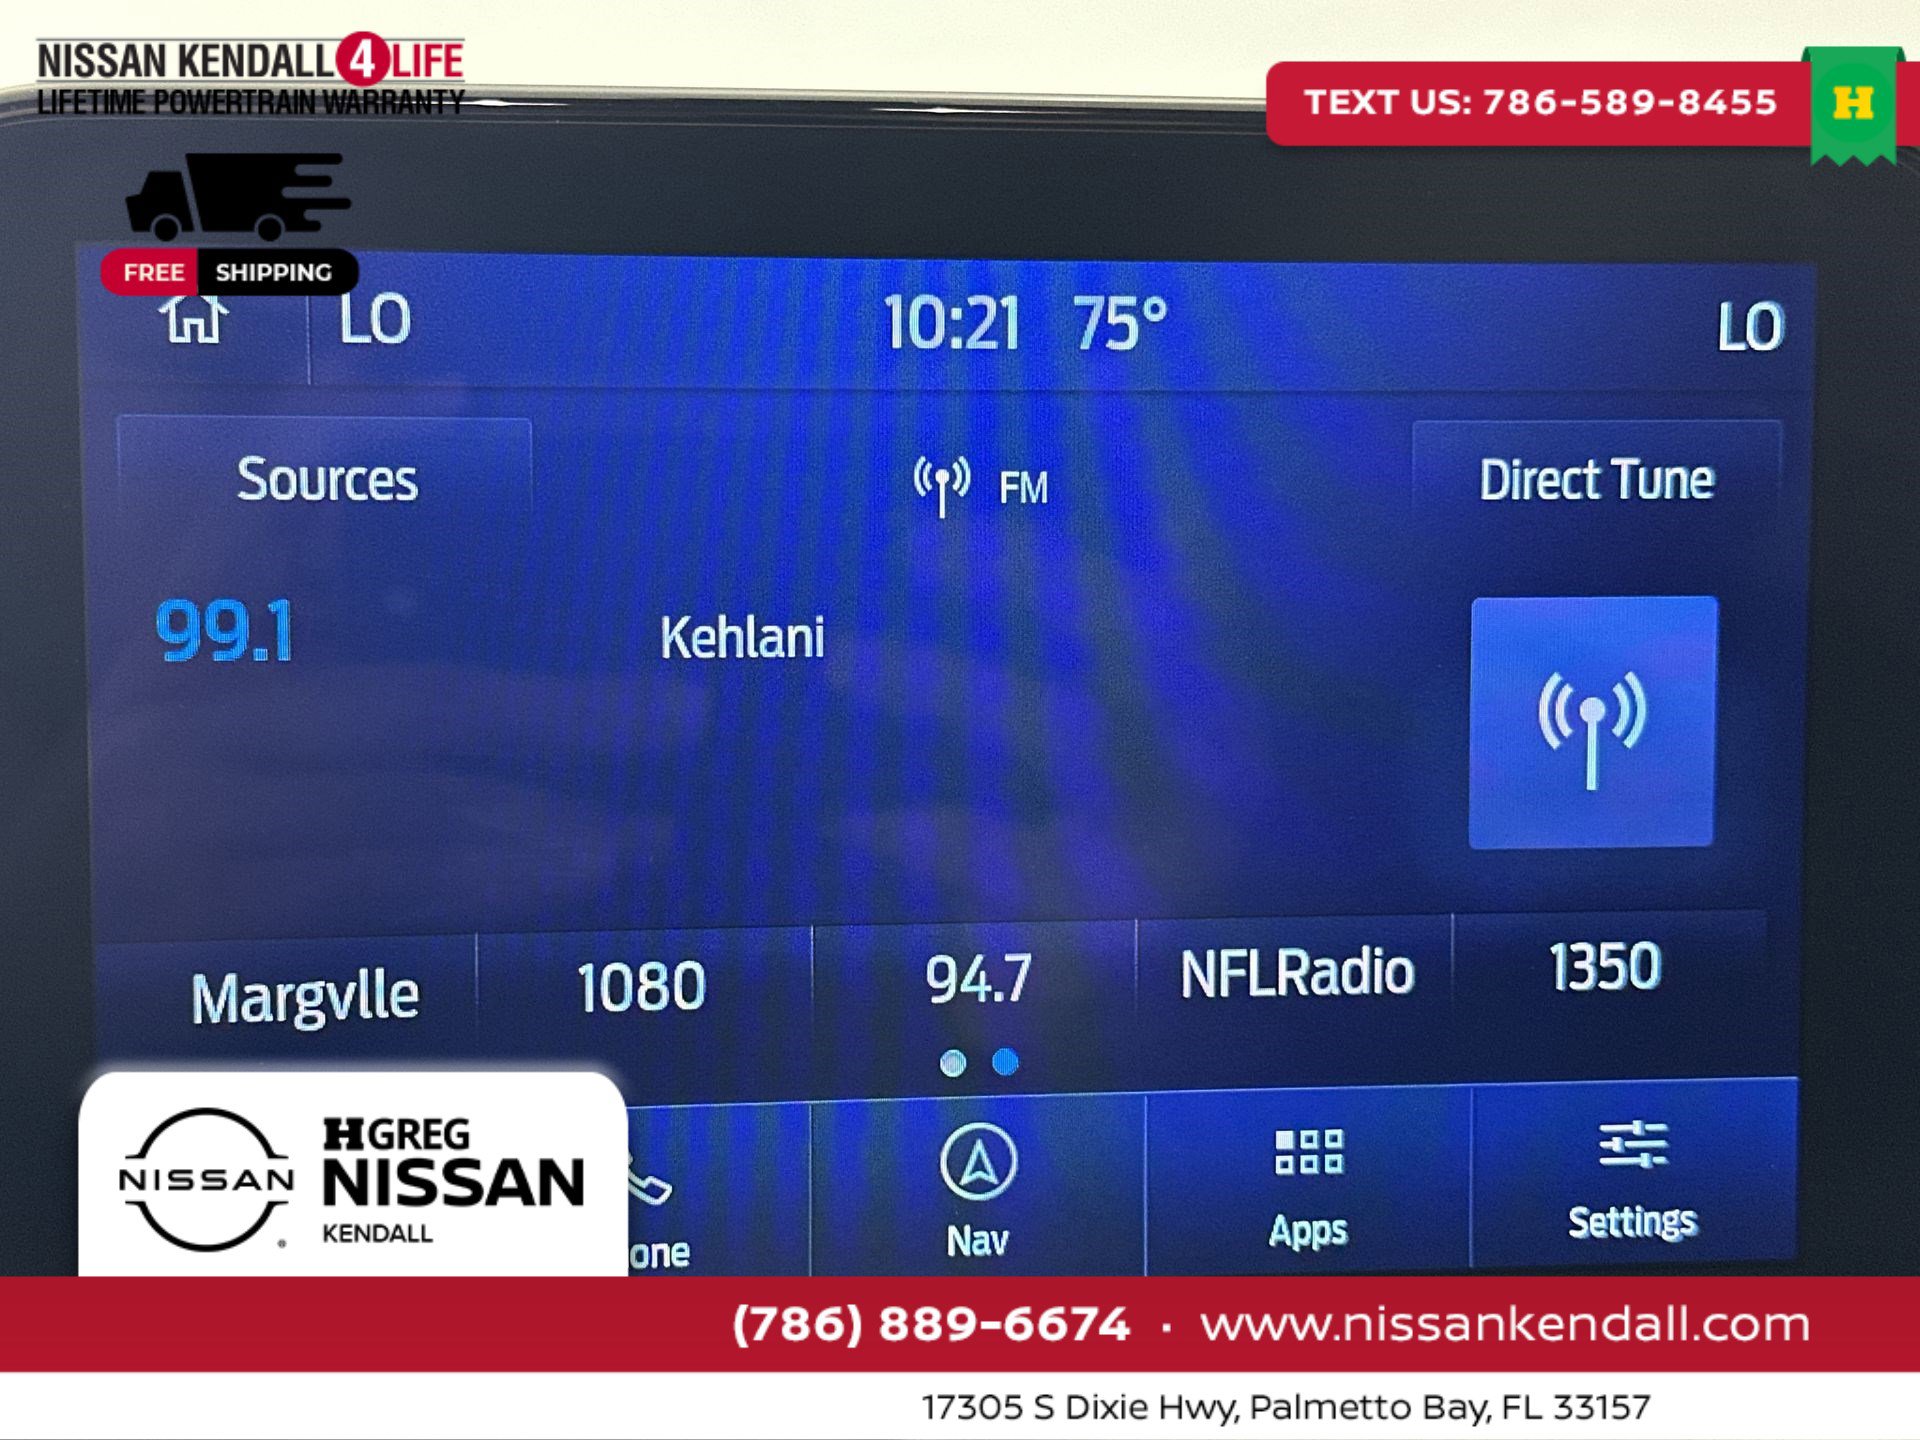The width and height of the screenshot is (1920, 1440).
Task: Select the 94.7 preset
Action: 977,979
